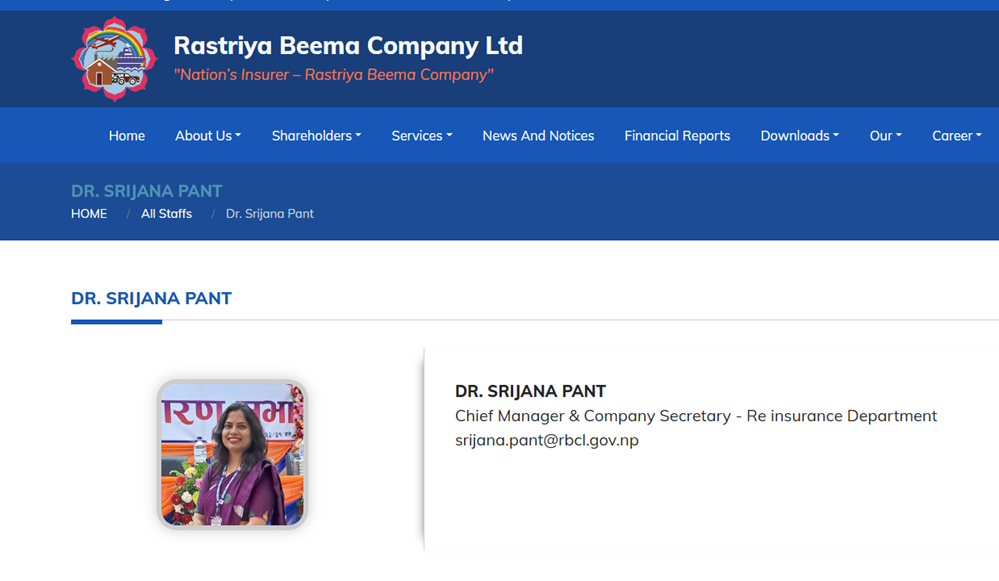Expand the Downloads dropdown

point(800,136)
